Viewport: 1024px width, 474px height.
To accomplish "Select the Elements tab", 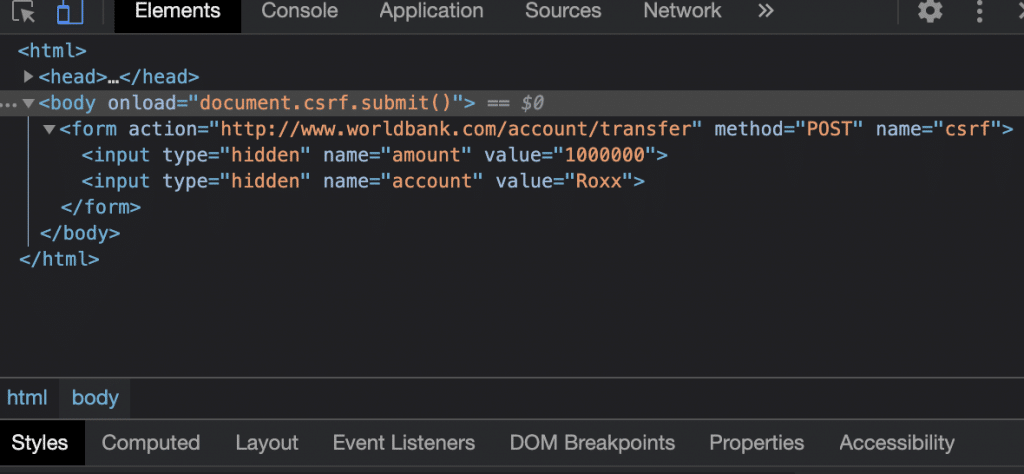I will pyautogui.click(x=178, y=11).
